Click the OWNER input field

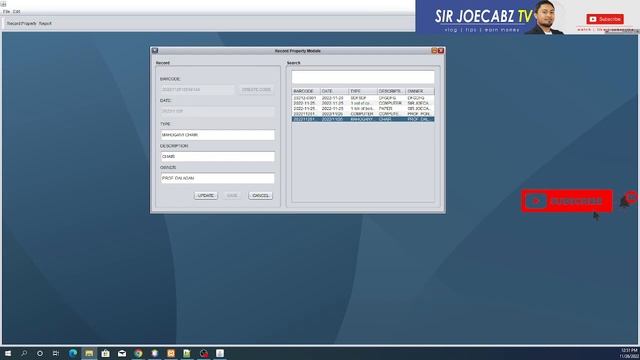218,178
